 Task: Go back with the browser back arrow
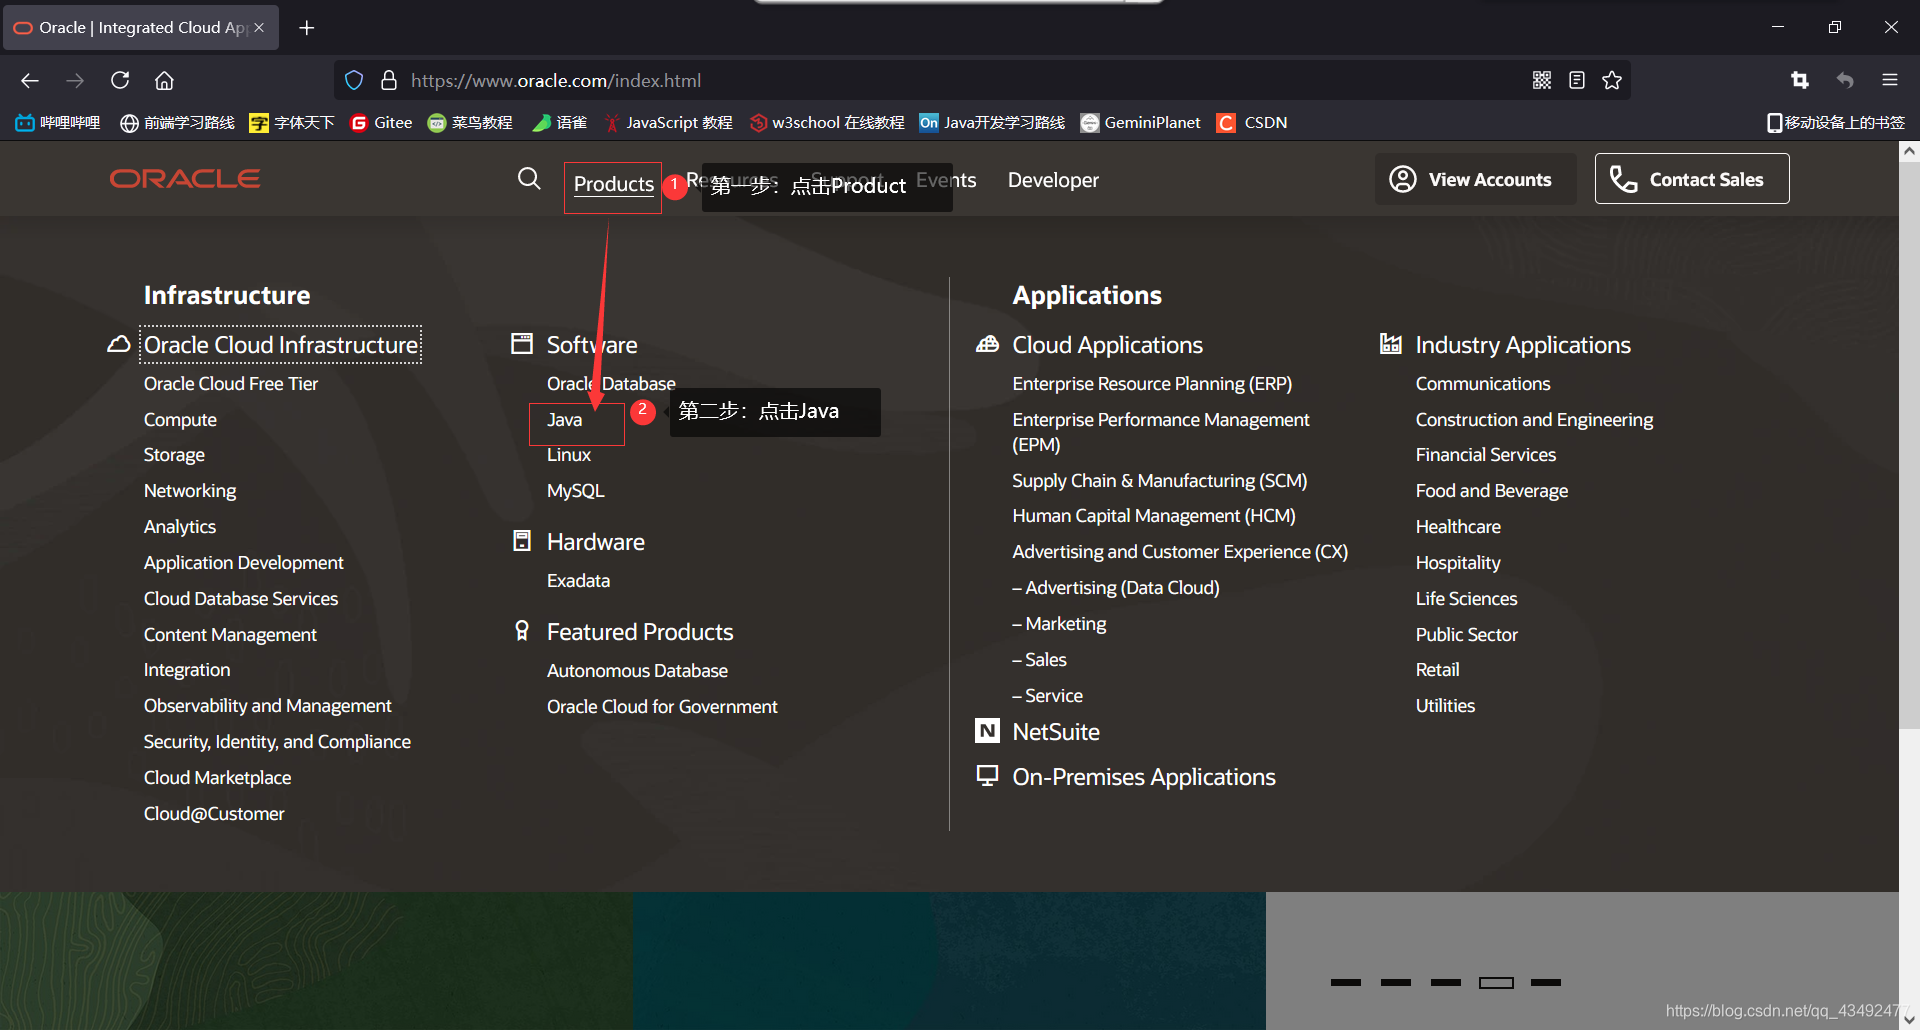(30, 80)
